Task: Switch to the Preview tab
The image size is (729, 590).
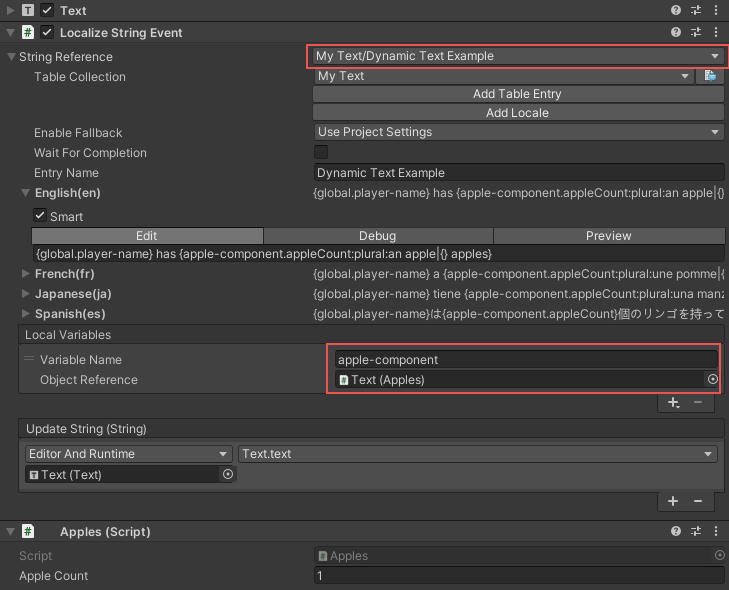Action: pos(608,236)
